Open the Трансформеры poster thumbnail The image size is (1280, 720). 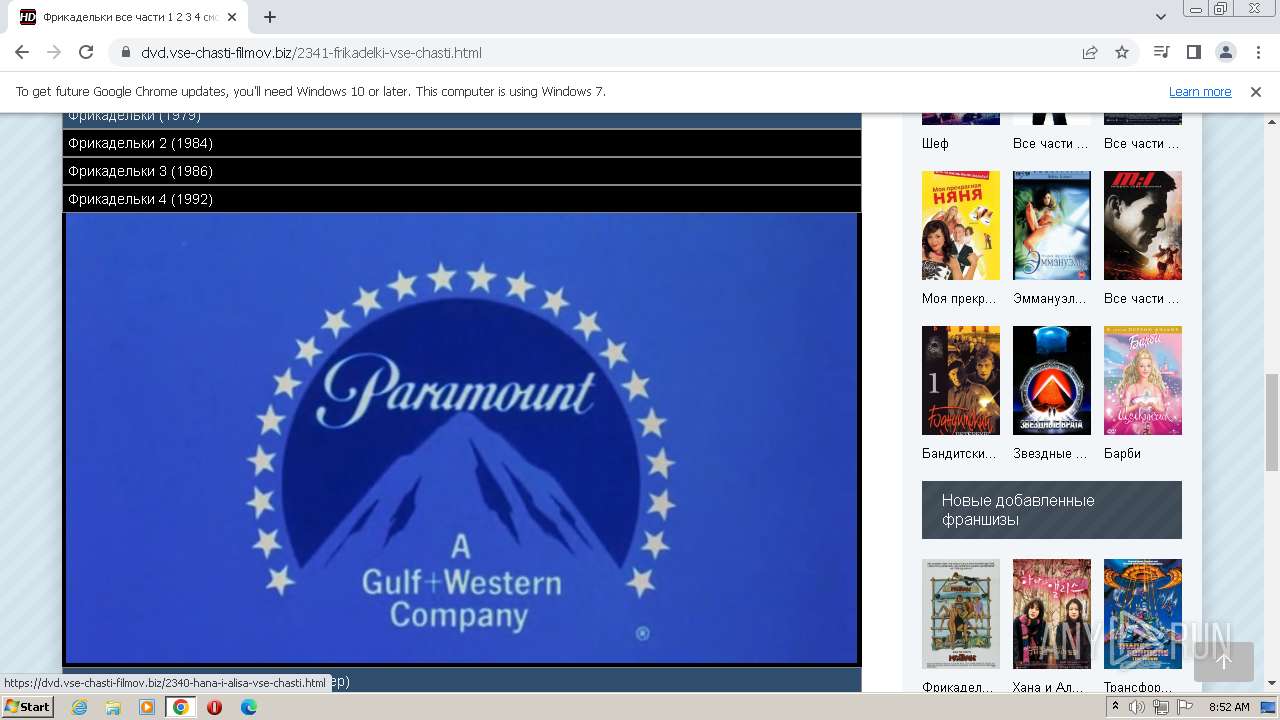(1143, 614)
